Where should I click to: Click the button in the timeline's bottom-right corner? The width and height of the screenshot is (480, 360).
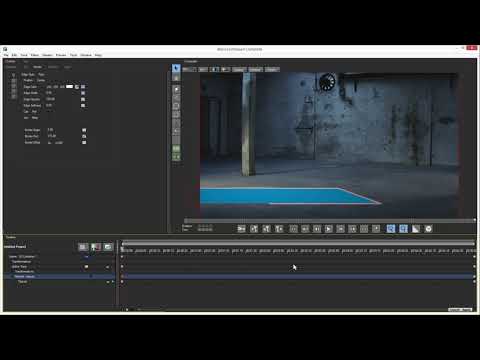[x=460, y=310]
